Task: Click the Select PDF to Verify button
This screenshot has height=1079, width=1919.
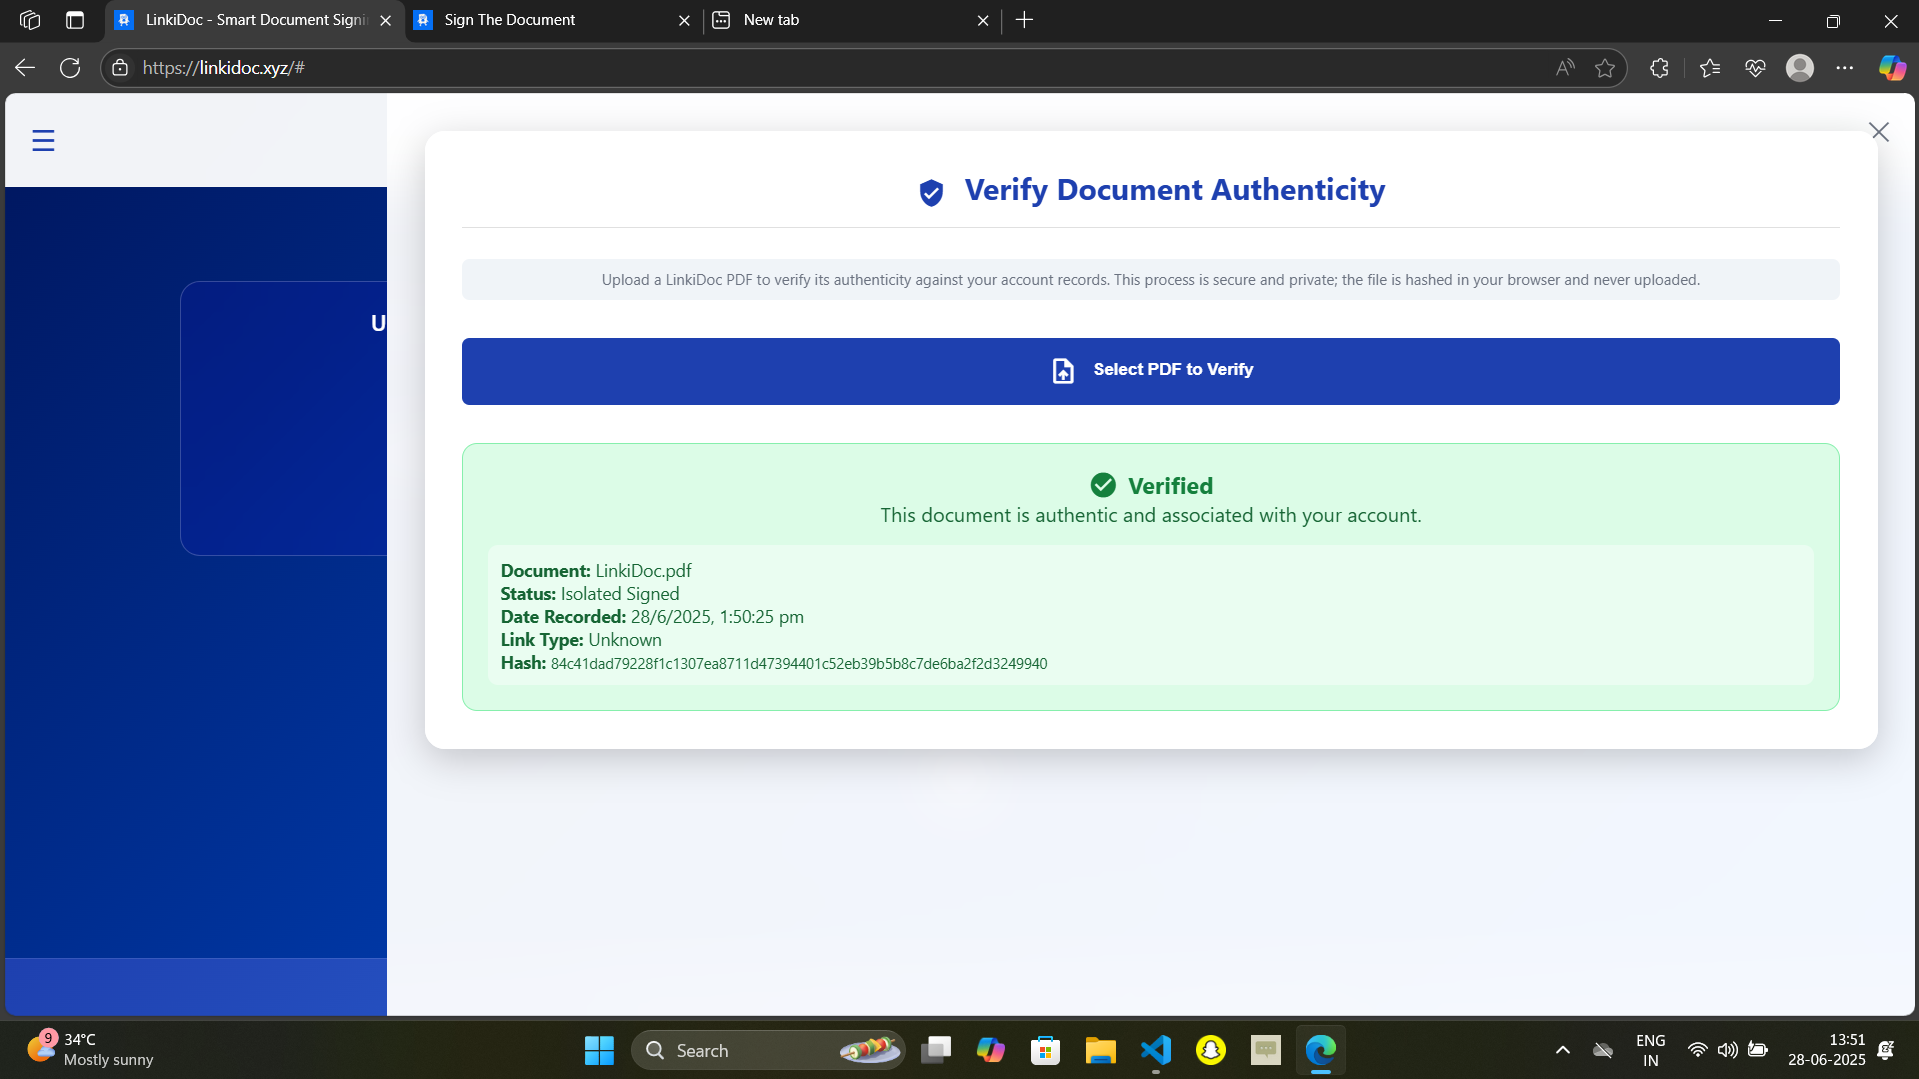Action: [1150, 371]
